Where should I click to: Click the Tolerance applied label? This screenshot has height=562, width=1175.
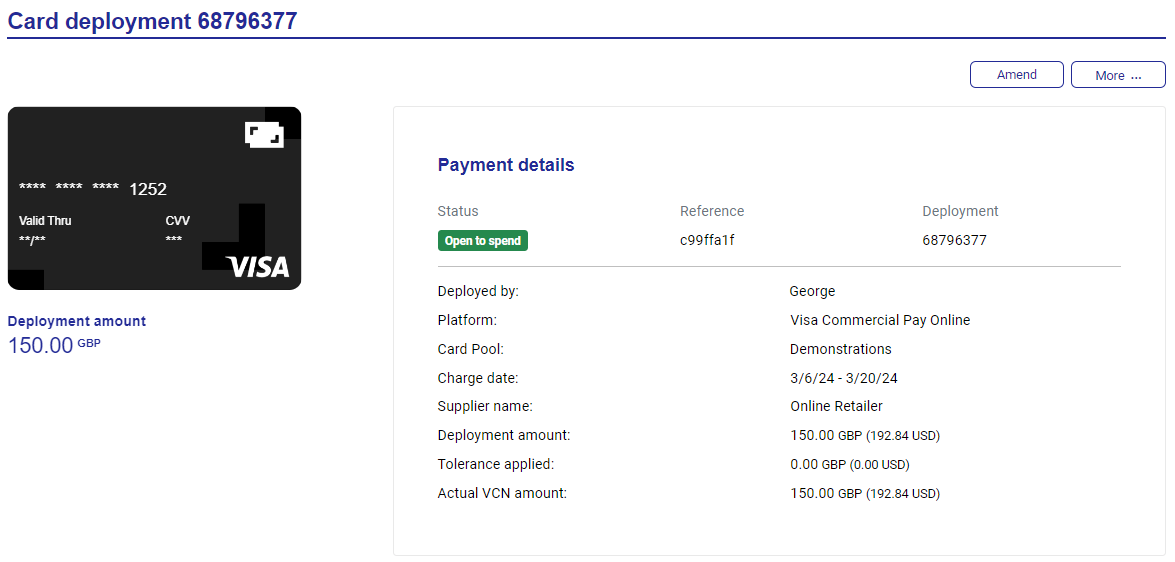496,465
